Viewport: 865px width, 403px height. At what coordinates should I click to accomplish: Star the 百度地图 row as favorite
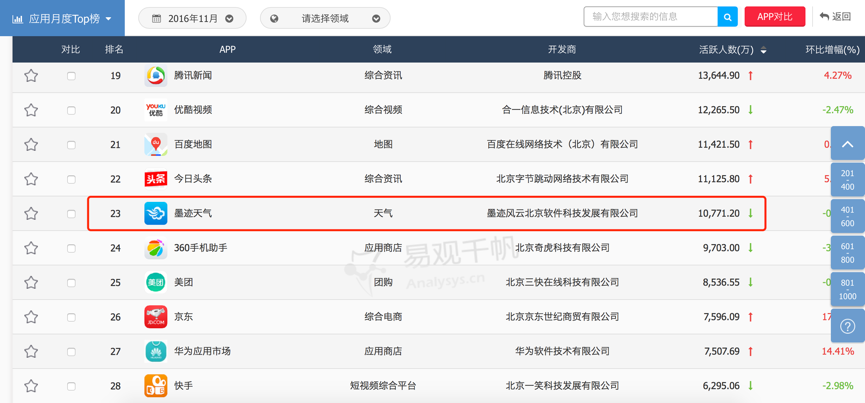coord(31,145)
